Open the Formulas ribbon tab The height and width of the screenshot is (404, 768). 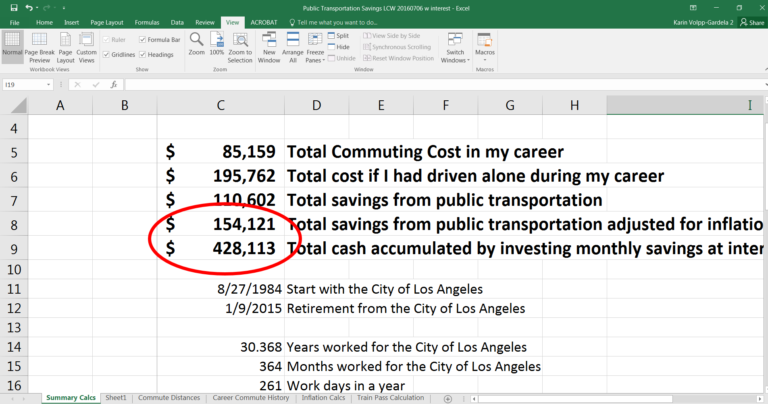coord(147,23)
